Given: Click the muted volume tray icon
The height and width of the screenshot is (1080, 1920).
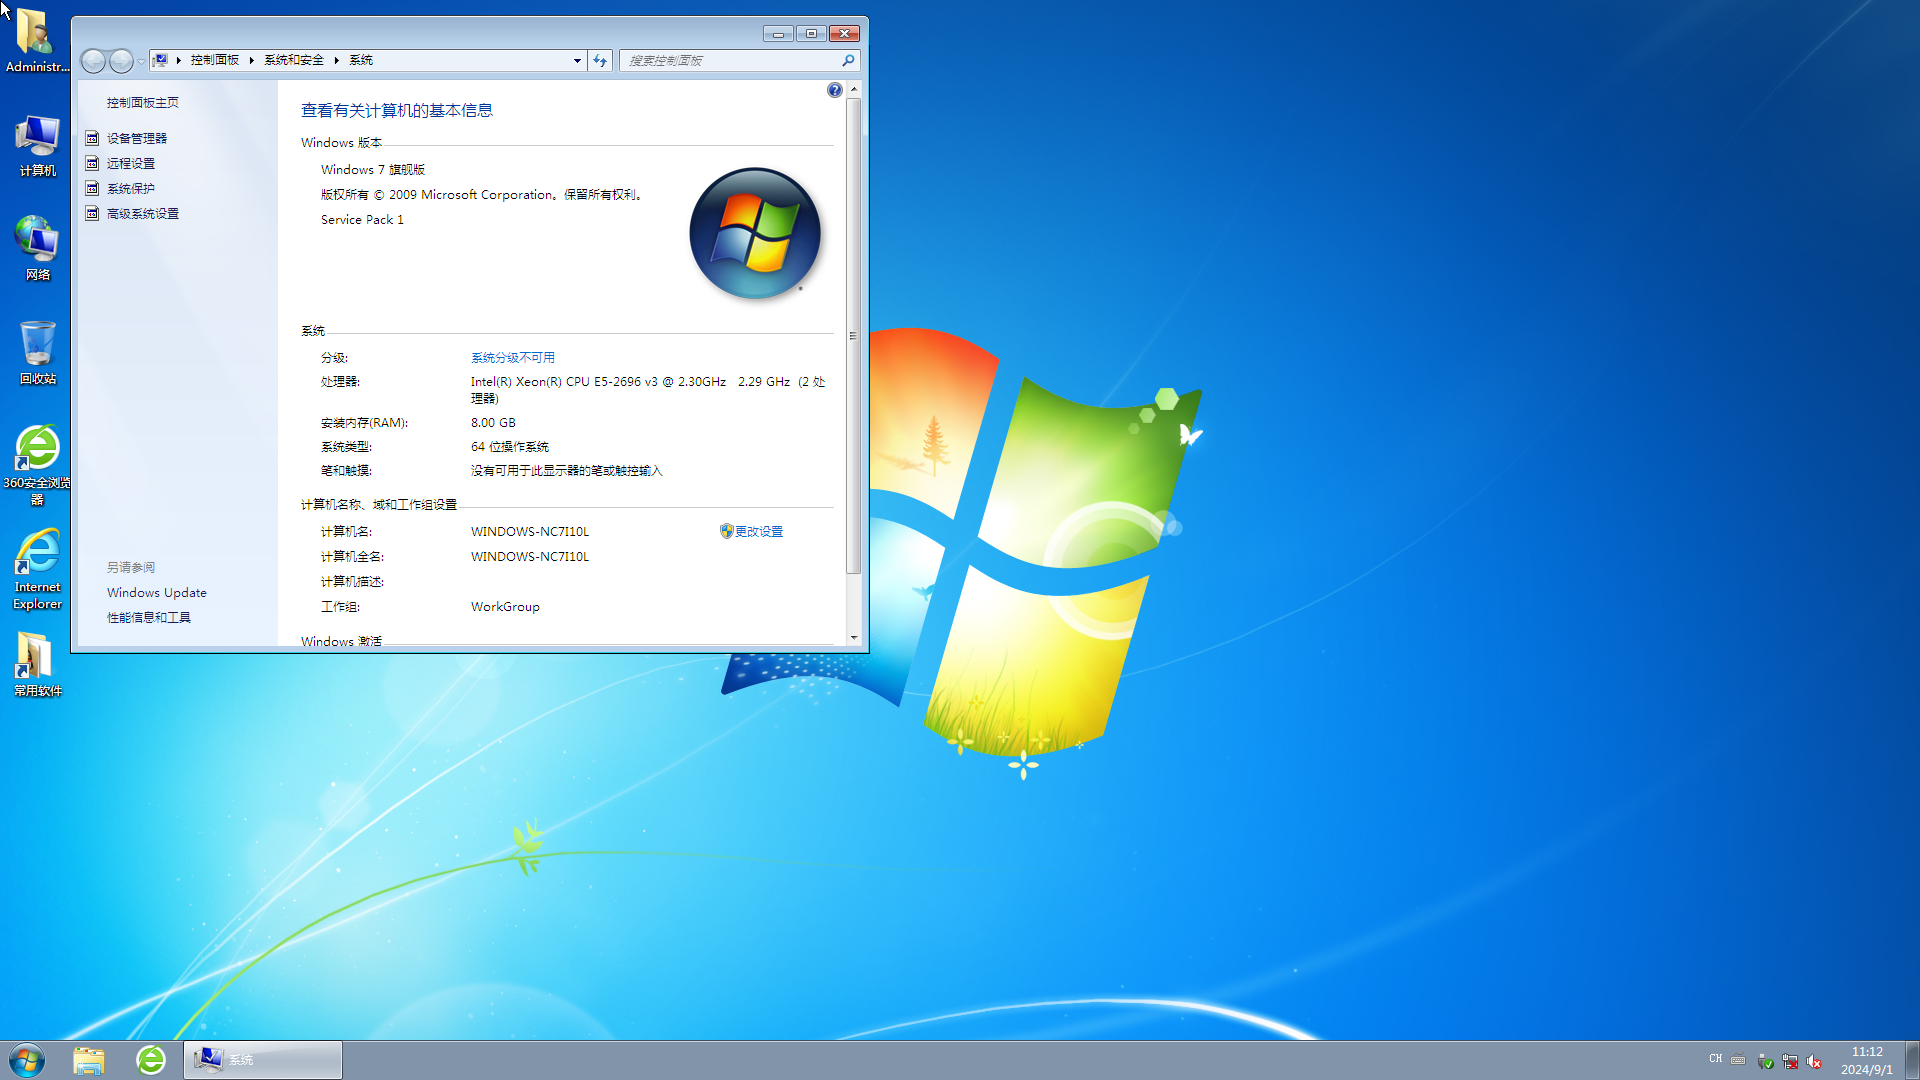Looking at the screenshot, I should click(1814, 1061).
